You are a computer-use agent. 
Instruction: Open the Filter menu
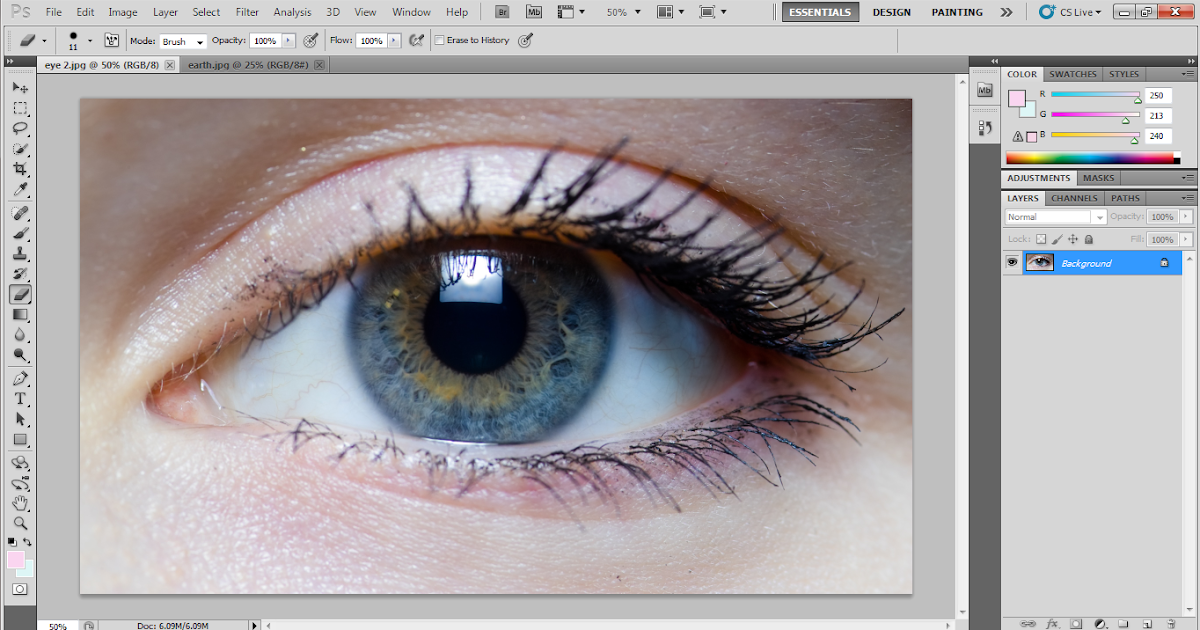click(247, 12)
